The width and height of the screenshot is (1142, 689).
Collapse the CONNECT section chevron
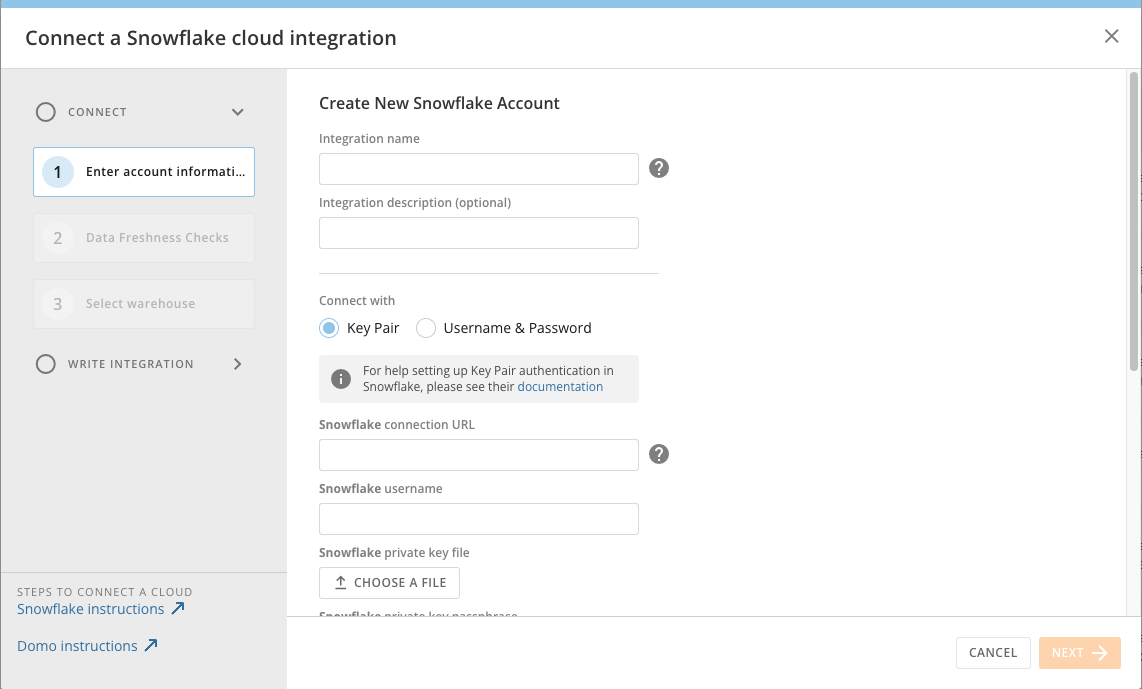[x=237, y=112]
